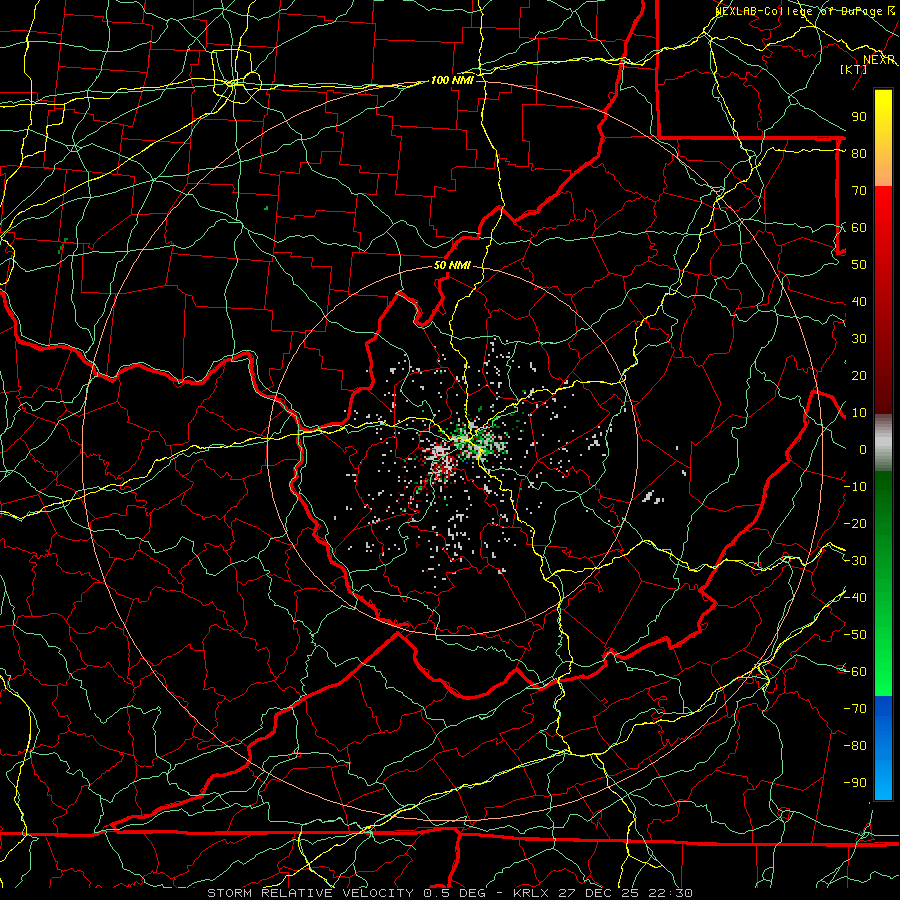The height and width of the screenshot is (900, 900).
Task: Click the 70 value on velocity scale
Action: point(859,191)
